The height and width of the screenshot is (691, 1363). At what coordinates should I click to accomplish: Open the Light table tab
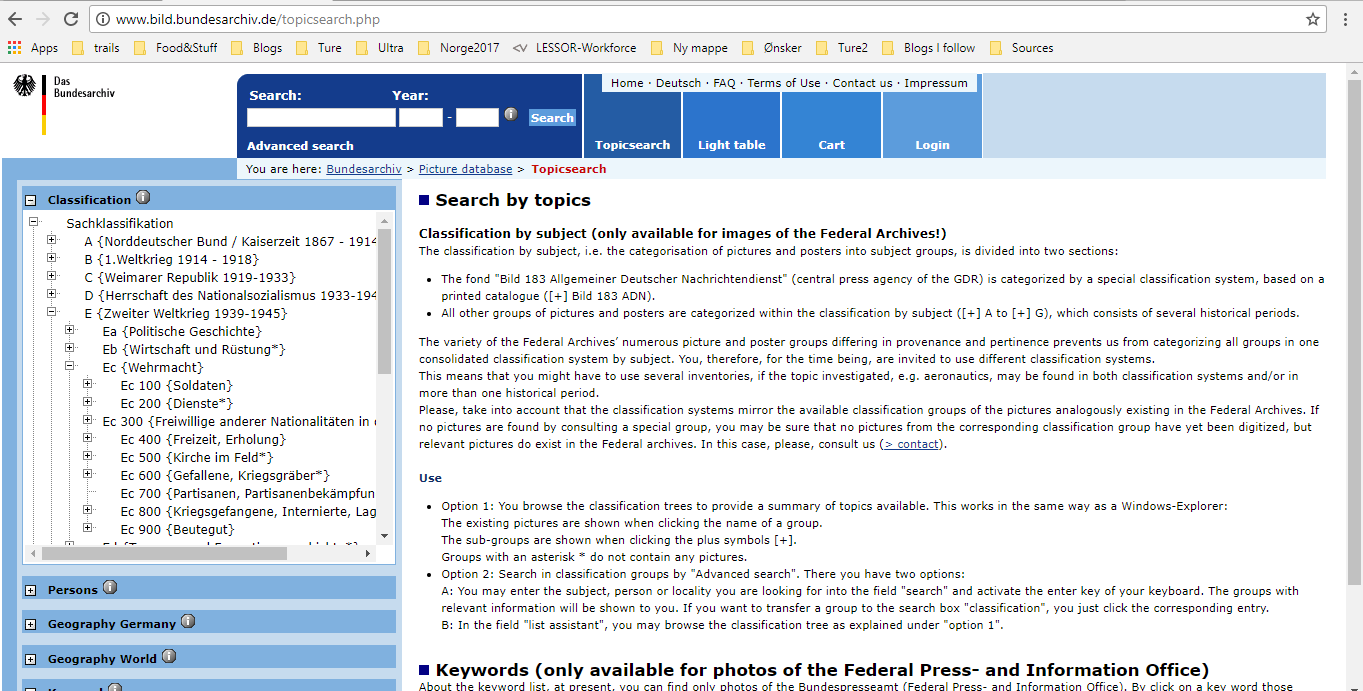[x=732, y=145]
